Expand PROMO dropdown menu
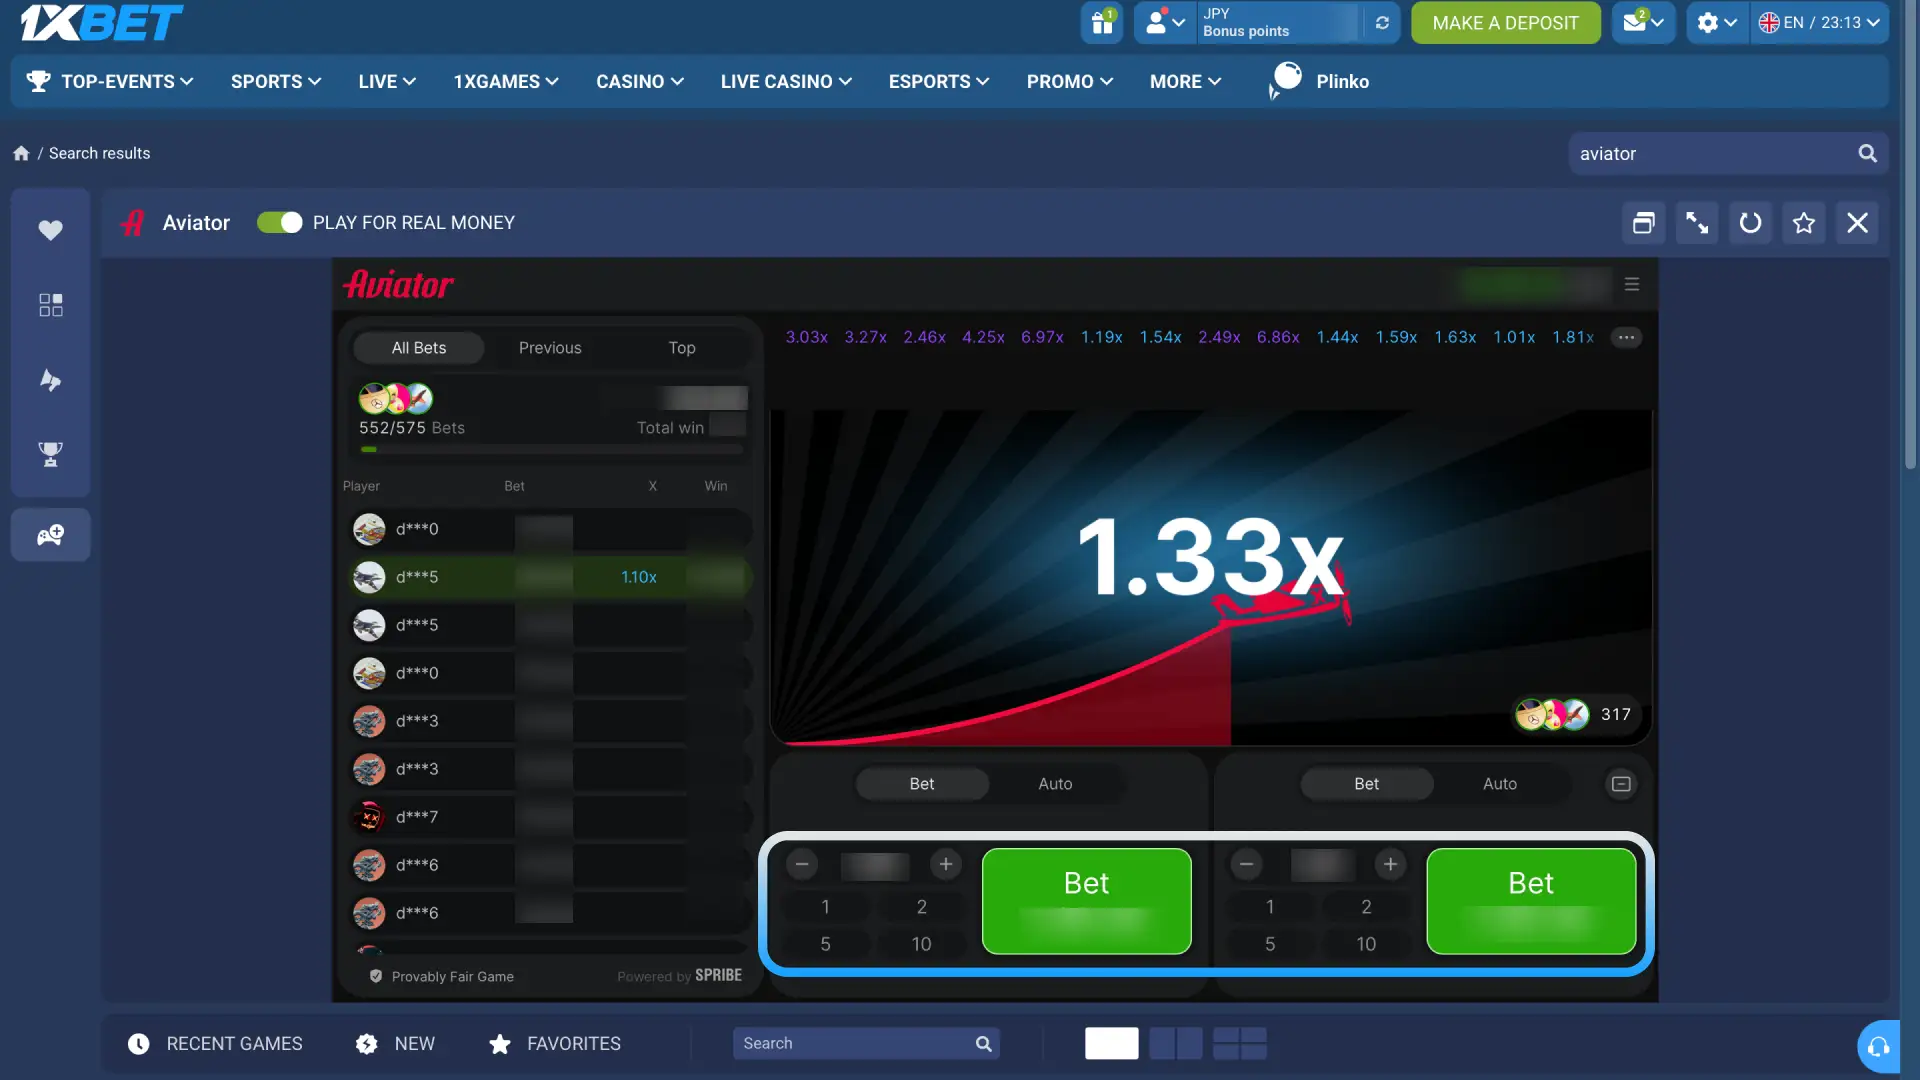This screenshot has width=1920, height=1080. 1070,82
